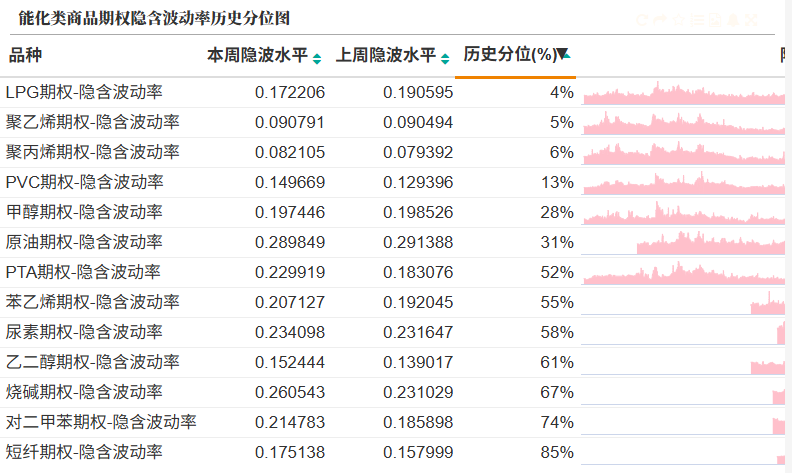Click the faint numbered list icon
Viewport: 792px width, 473px height.
pos(697,20)
